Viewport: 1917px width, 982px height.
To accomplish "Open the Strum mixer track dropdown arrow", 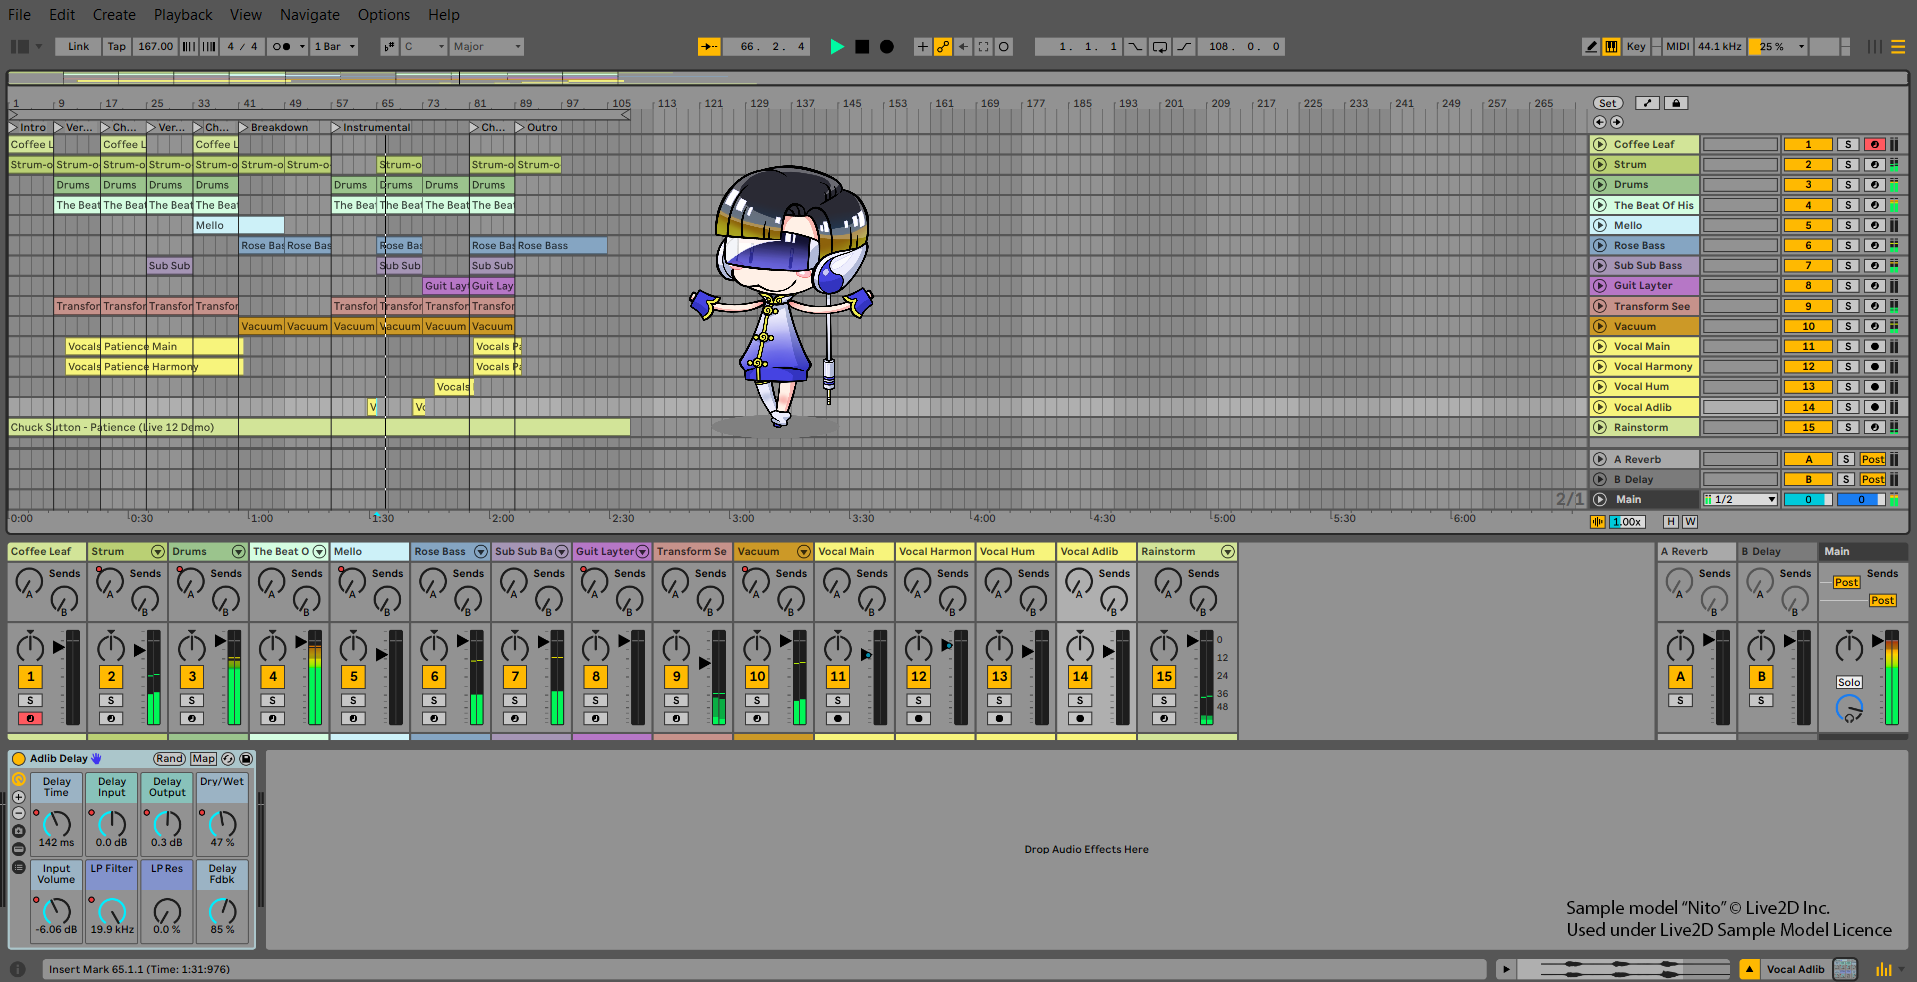I will coord(158,552).
